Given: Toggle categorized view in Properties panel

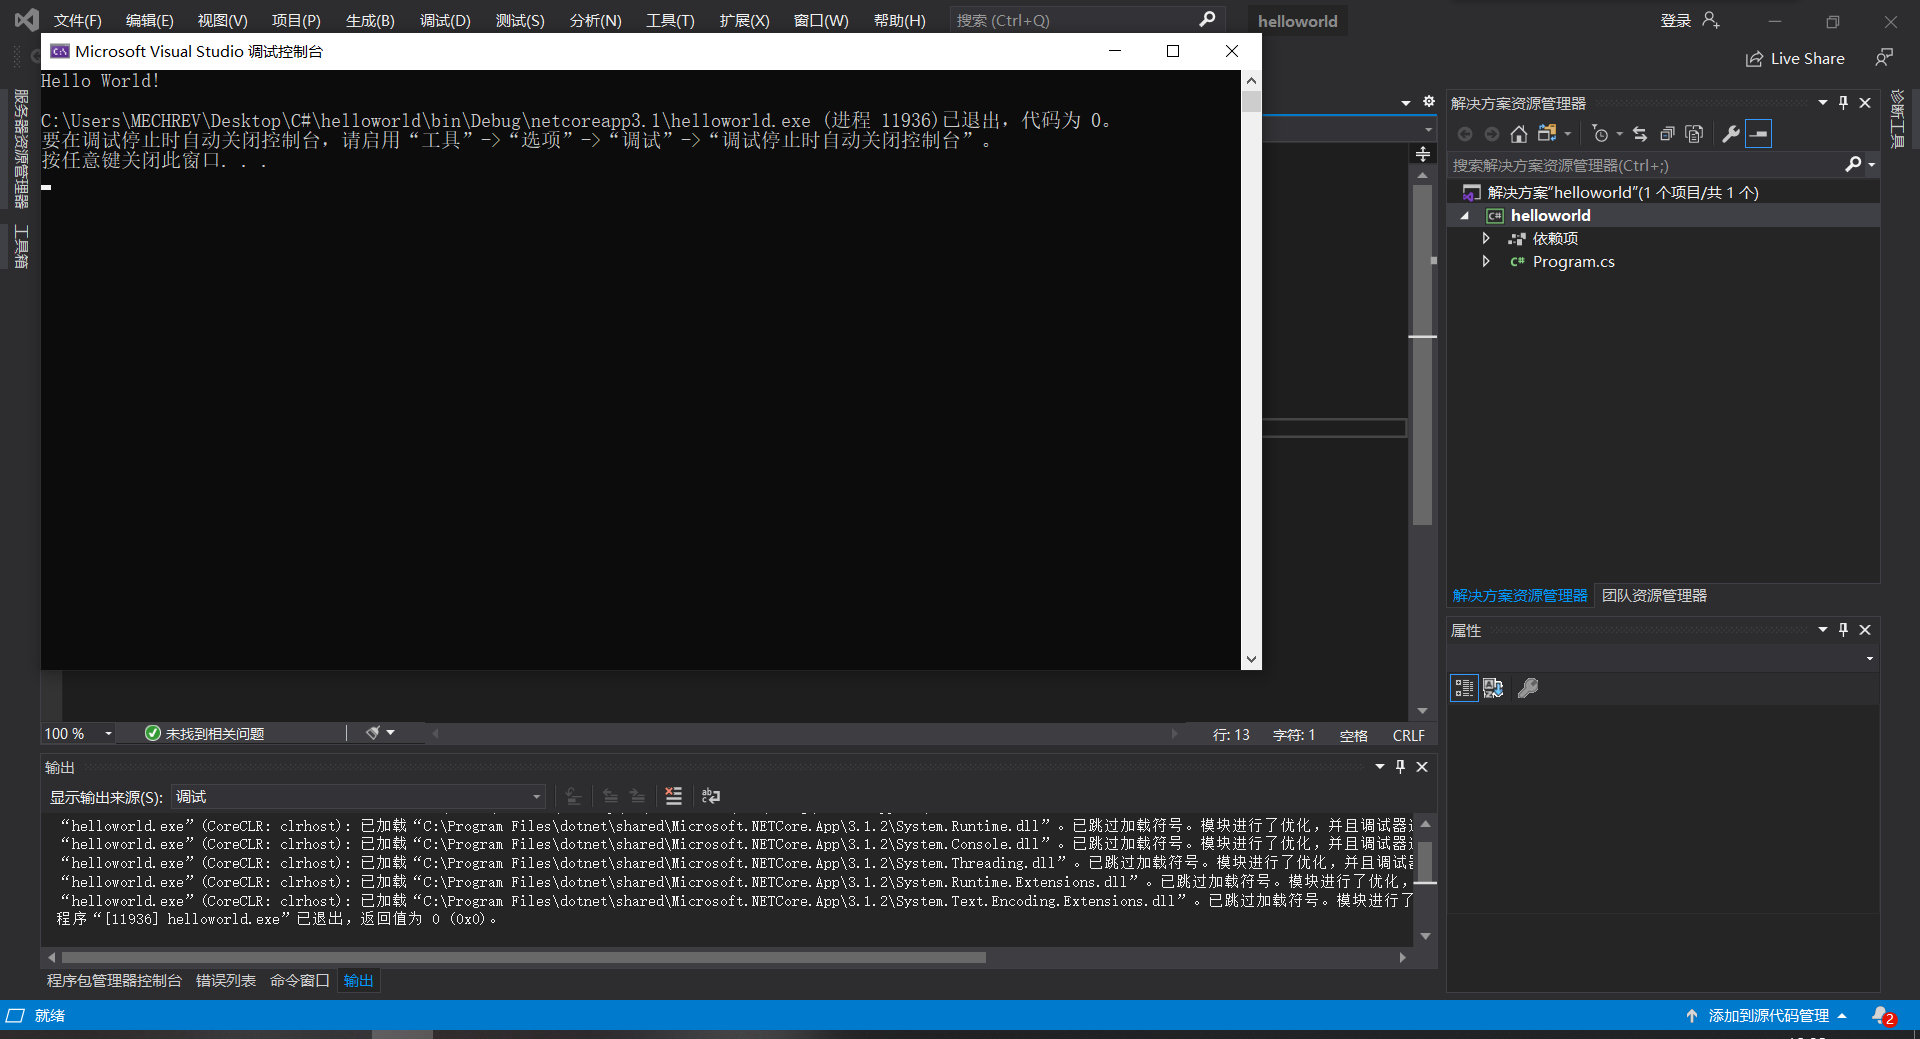Looking at the screenshot, I should pyautogui.click(x=1464, y=688).
